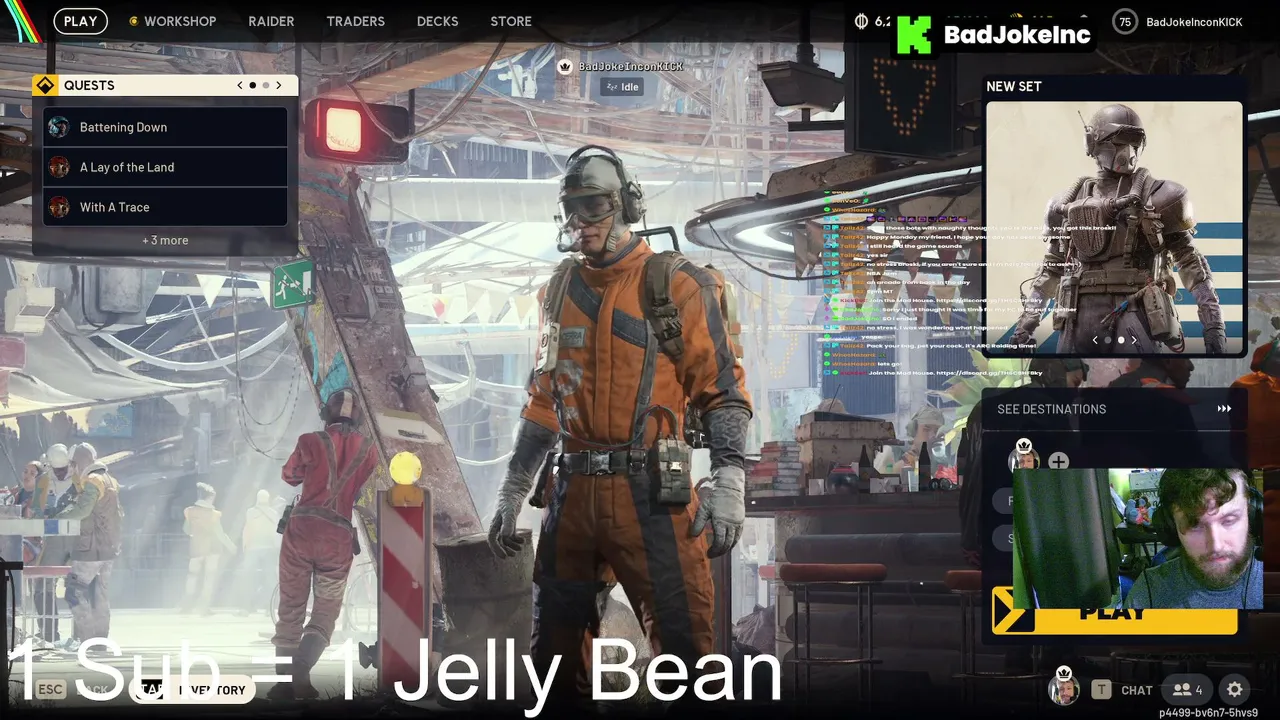This screenshot has width=1280, height=720.
Task: Open the A Lay of the Land quest
Action: tap(166, 167)
